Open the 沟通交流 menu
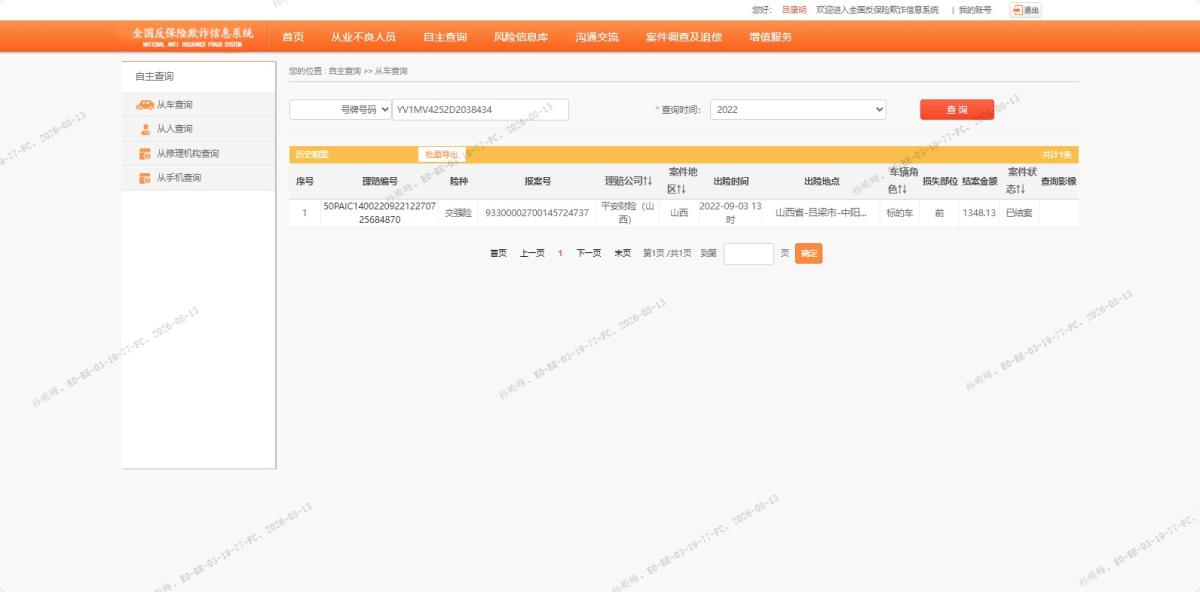This screenshot has height=592, width=1200. point(597,37)
